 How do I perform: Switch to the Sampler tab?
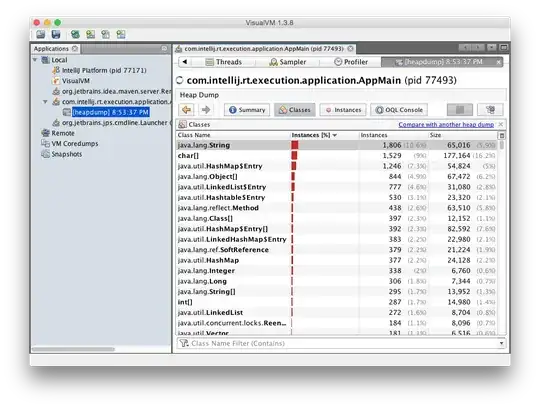coord(288,62)
